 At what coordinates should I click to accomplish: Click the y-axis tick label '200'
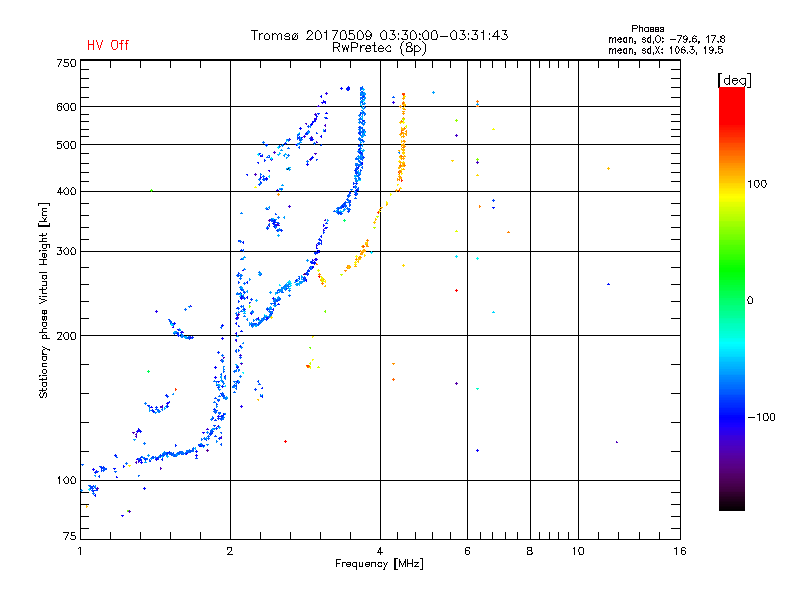(x=66, y=336)
